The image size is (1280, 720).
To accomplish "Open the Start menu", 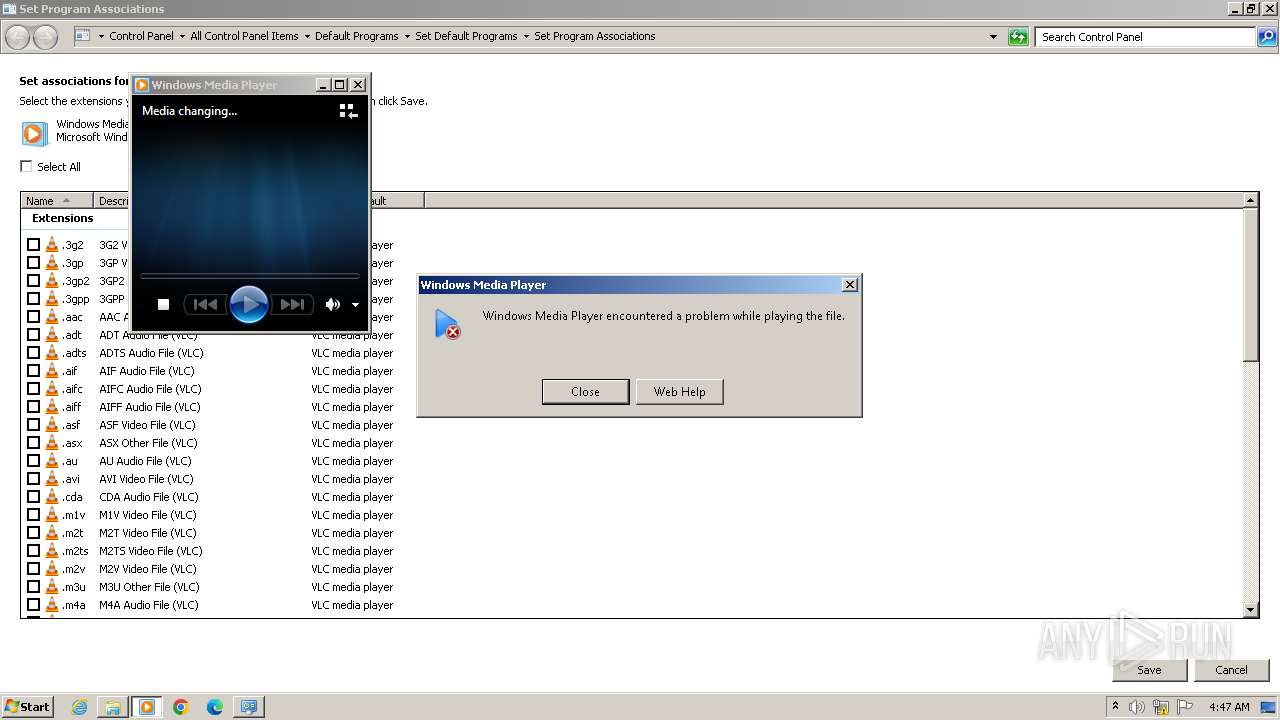I will (28, 706).
